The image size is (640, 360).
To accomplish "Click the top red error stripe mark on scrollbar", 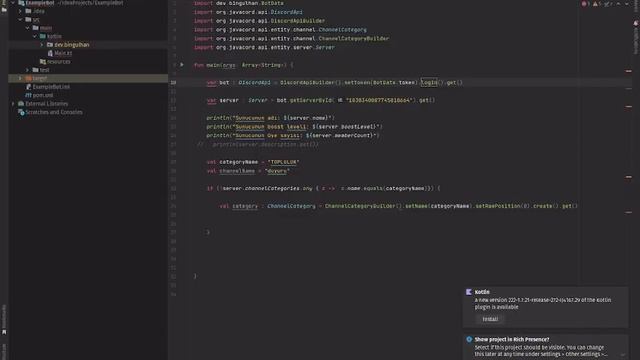I will tap(629, 71).
